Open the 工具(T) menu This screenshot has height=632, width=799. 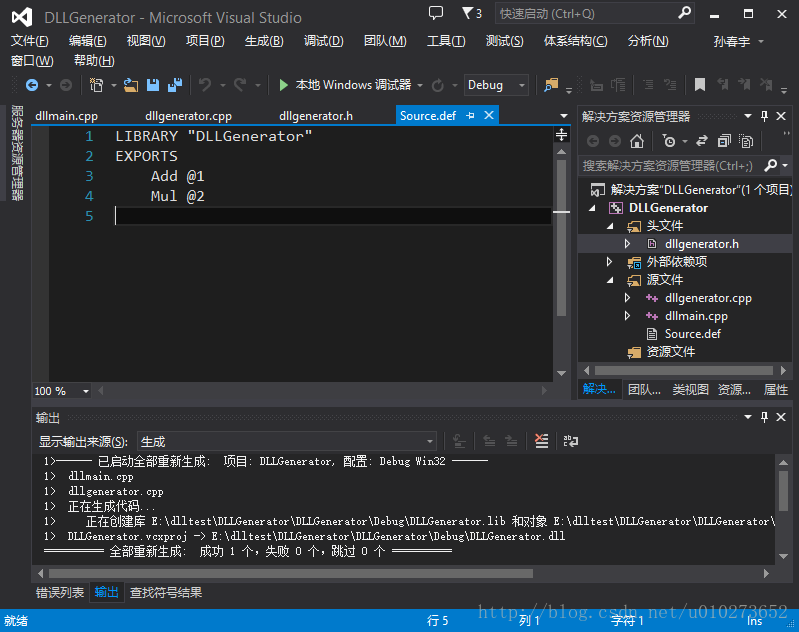point(446,41)
